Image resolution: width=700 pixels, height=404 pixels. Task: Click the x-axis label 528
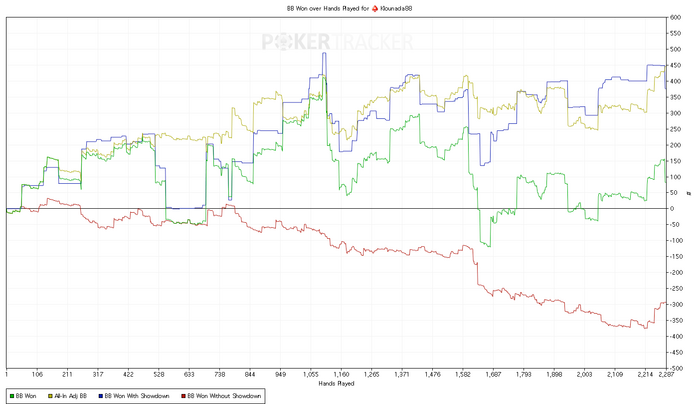click(x=159, y=375)
